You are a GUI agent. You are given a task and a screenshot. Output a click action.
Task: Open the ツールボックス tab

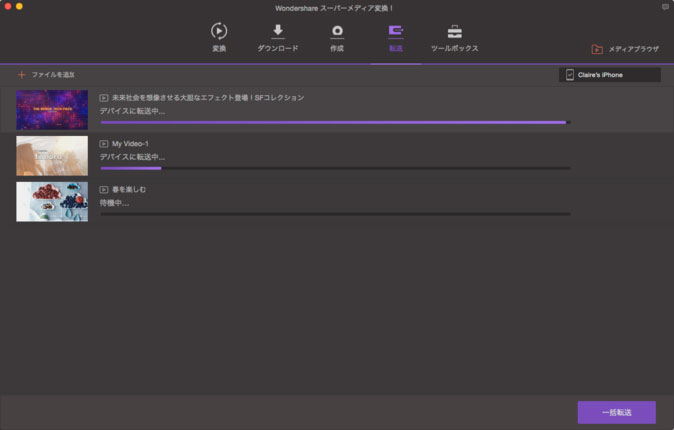coord(455,38)
